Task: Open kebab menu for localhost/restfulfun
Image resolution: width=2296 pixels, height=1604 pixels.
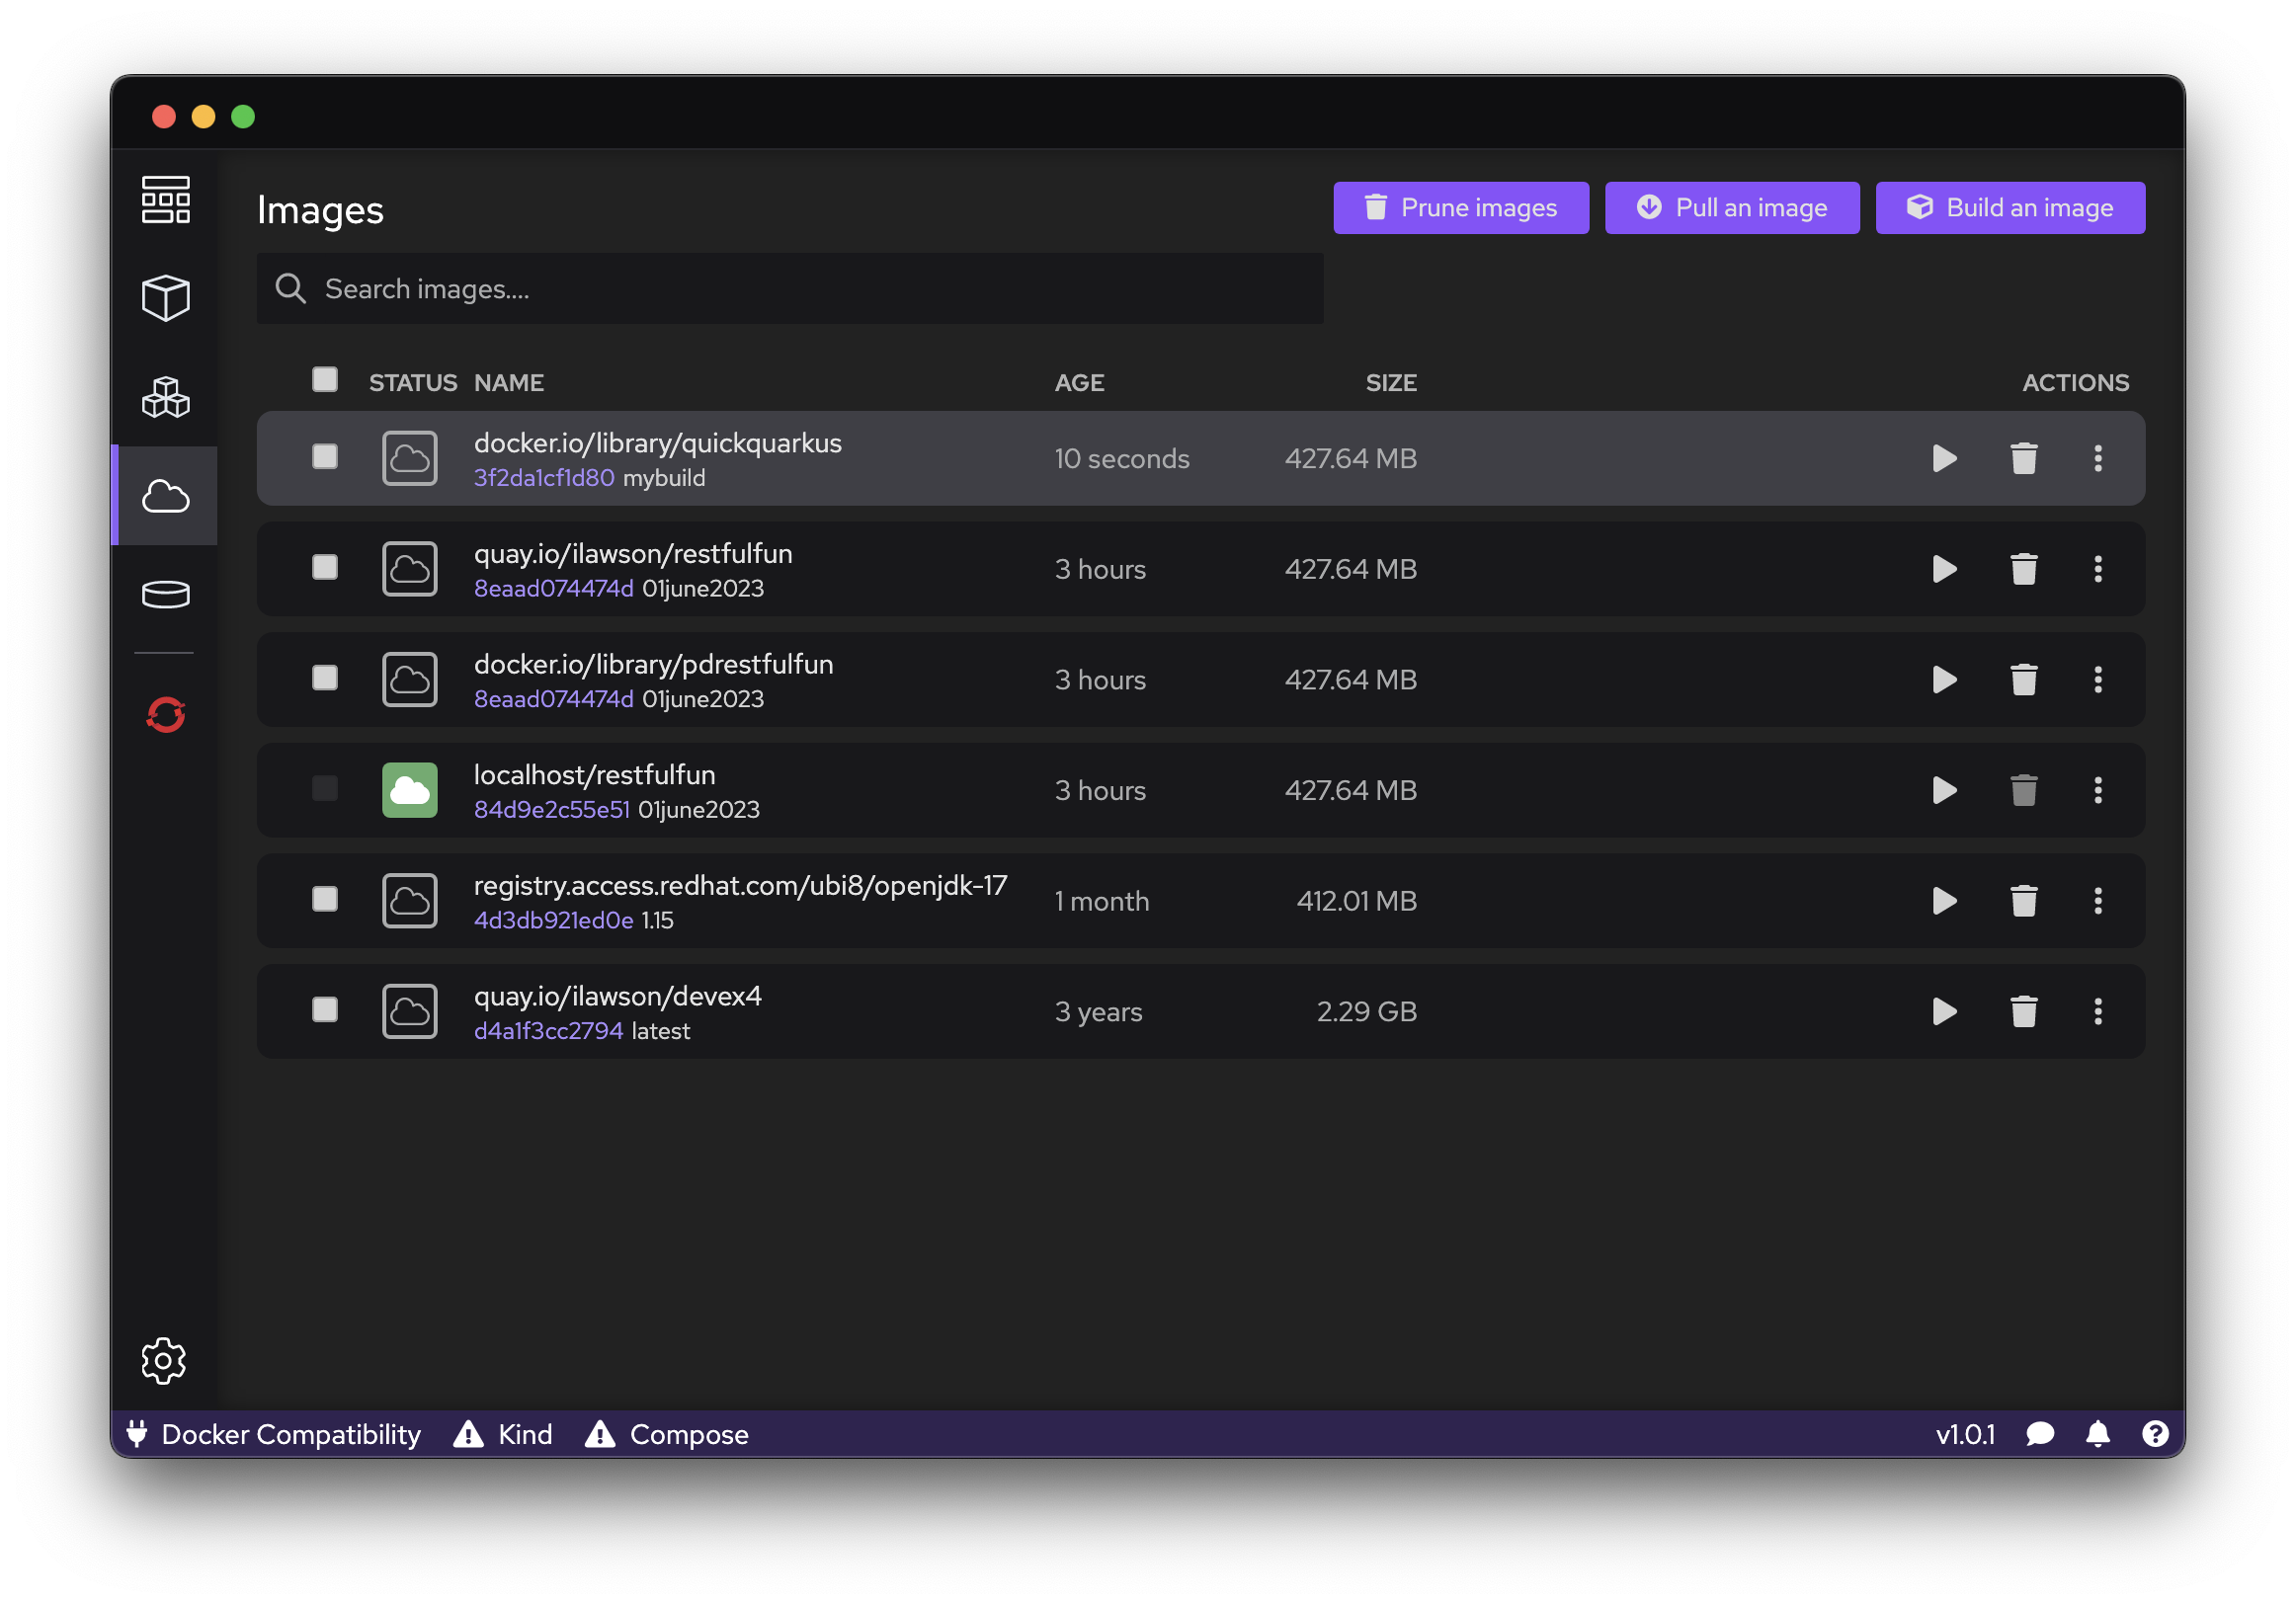Action: [2097, 791]
